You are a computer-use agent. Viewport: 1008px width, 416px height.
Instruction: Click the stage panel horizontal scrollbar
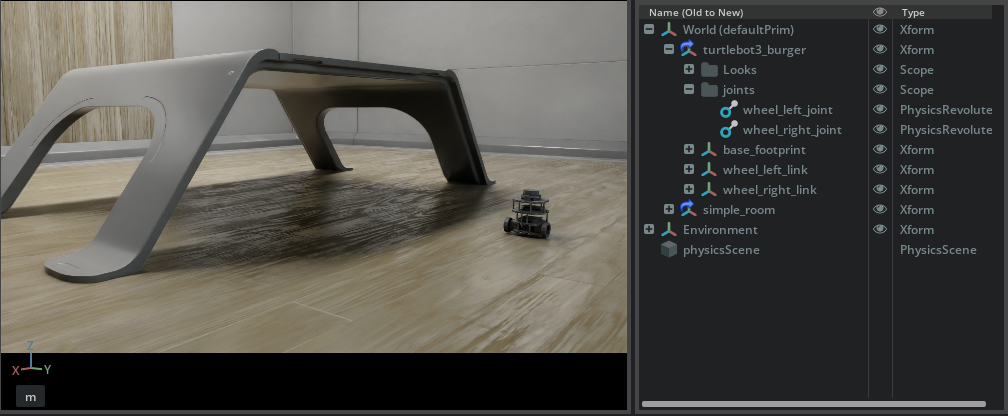820,404
